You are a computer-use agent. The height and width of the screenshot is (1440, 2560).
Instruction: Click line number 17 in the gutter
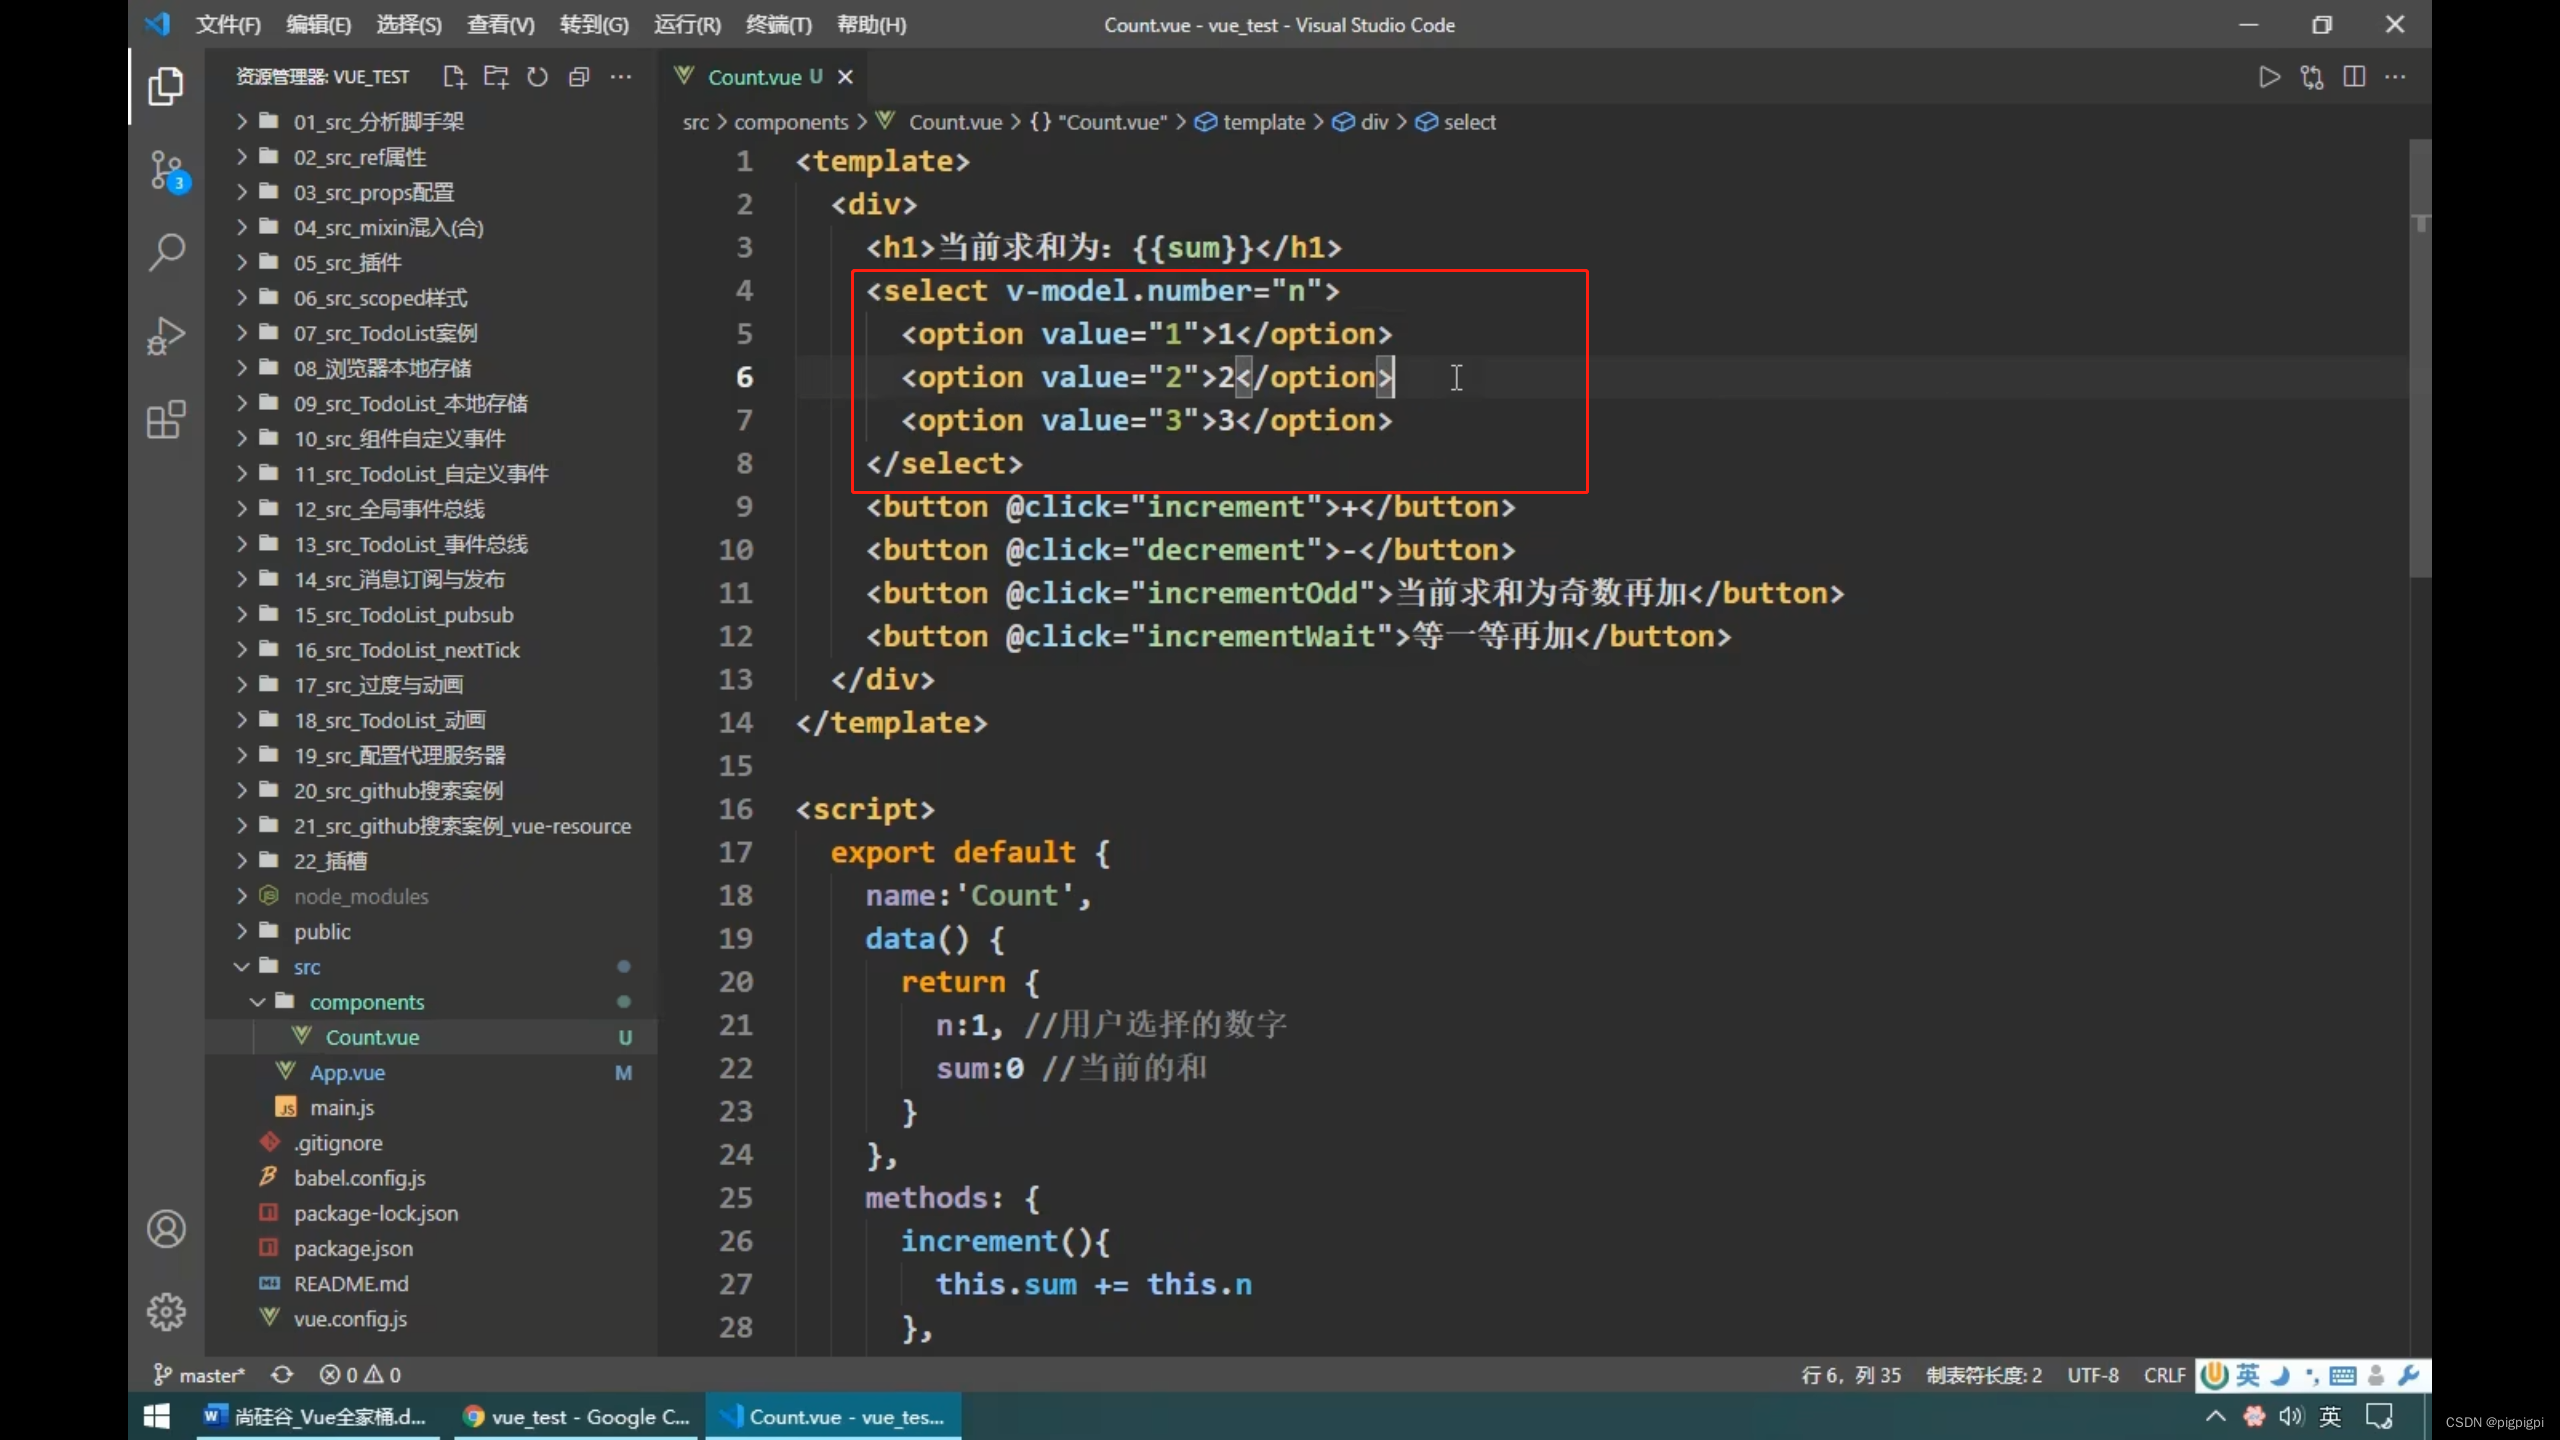tap(736, 852)
